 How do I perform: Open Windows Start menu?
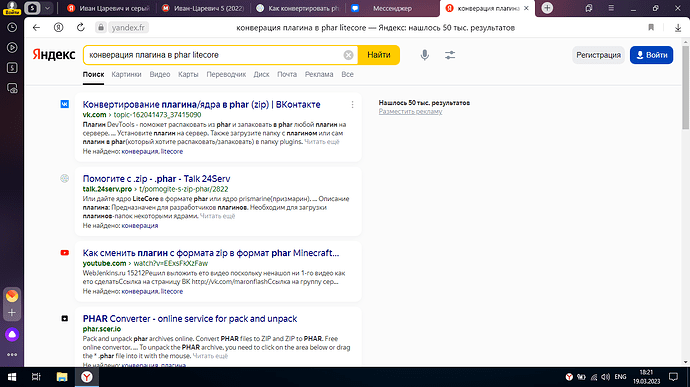click(x=12, y=377)
